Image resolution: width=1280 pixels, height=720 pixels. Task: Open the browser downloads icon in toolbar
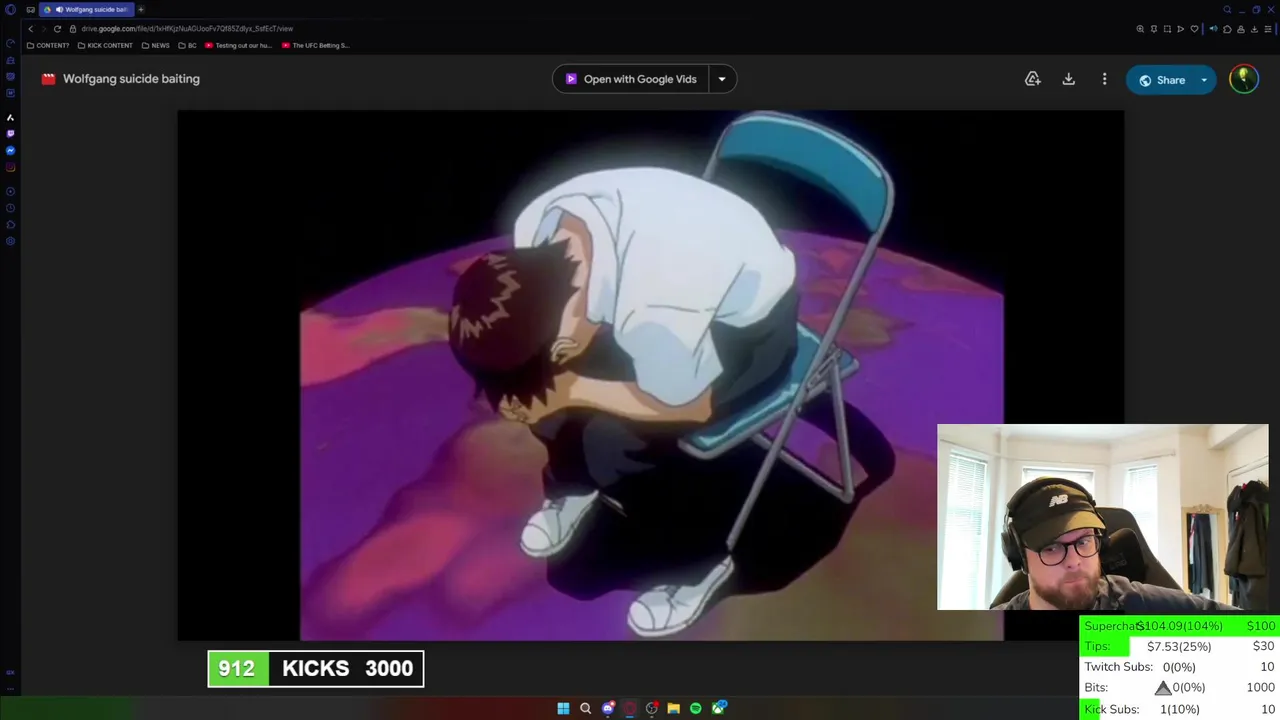[1254, 29]
